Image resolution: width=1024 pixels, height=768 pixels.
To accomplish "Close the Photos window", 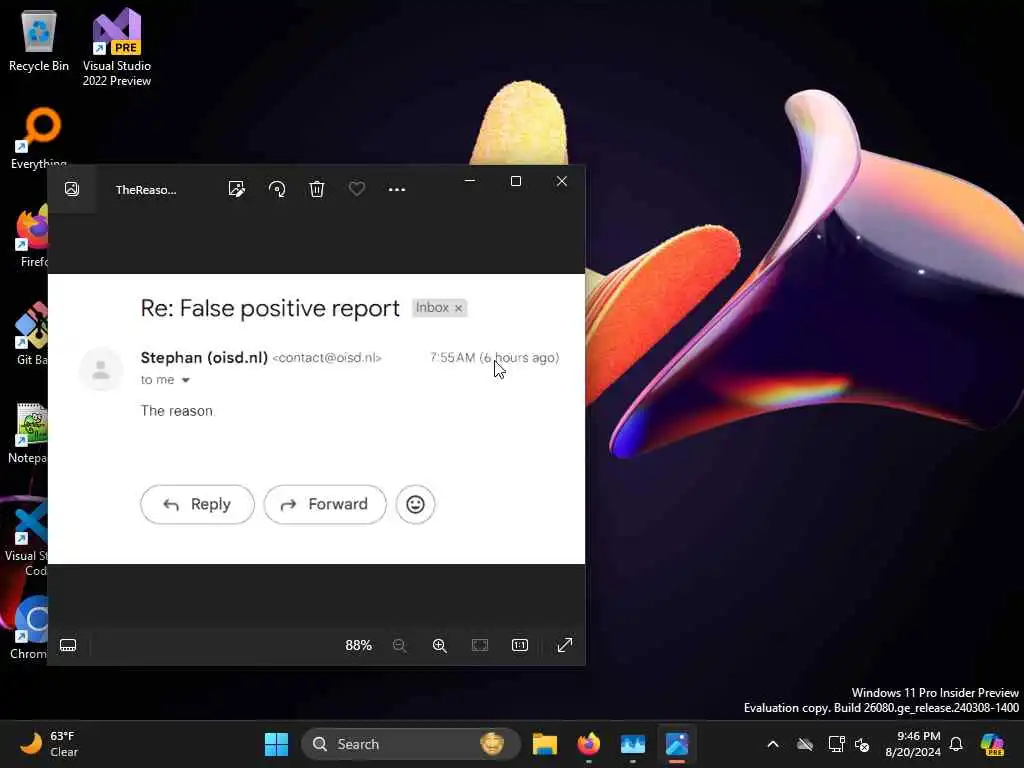I will [562, 181].
